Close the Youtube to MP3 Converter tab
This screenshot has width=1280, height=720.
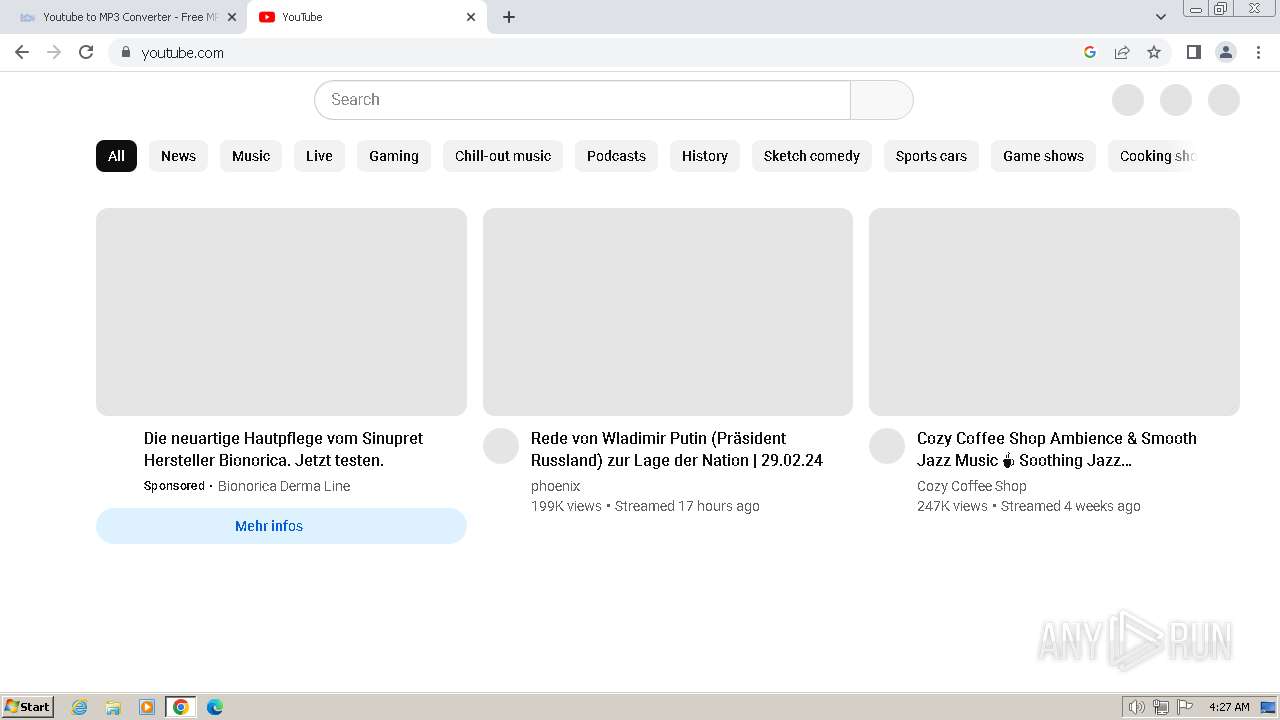(232, 17)
